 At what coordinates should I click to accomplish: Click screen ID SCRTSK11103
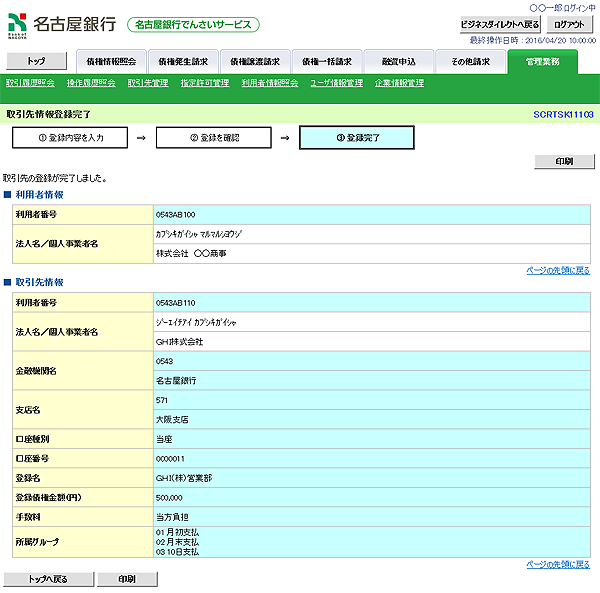[x=563, y=114]
